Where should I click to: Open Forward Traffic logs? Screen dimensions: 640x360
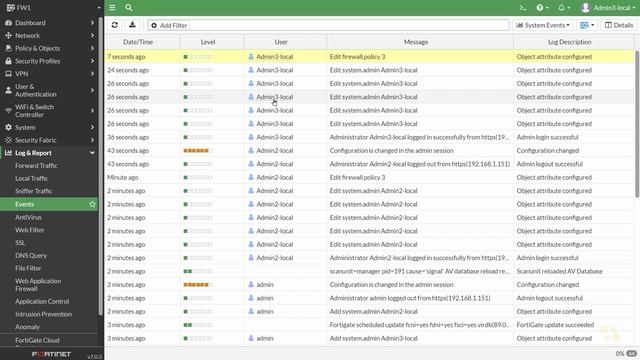click(x=36, y=166)
